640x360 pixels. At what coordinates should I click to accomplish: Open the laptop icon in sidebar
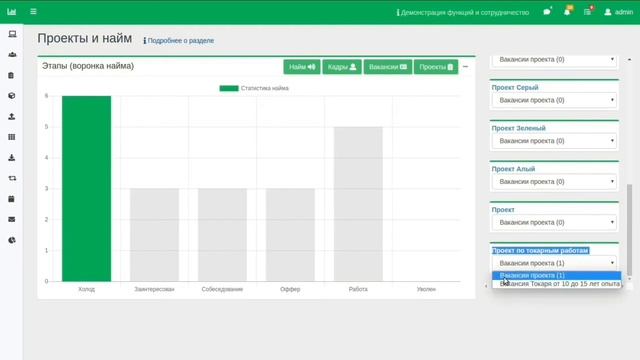coord(12,34)
